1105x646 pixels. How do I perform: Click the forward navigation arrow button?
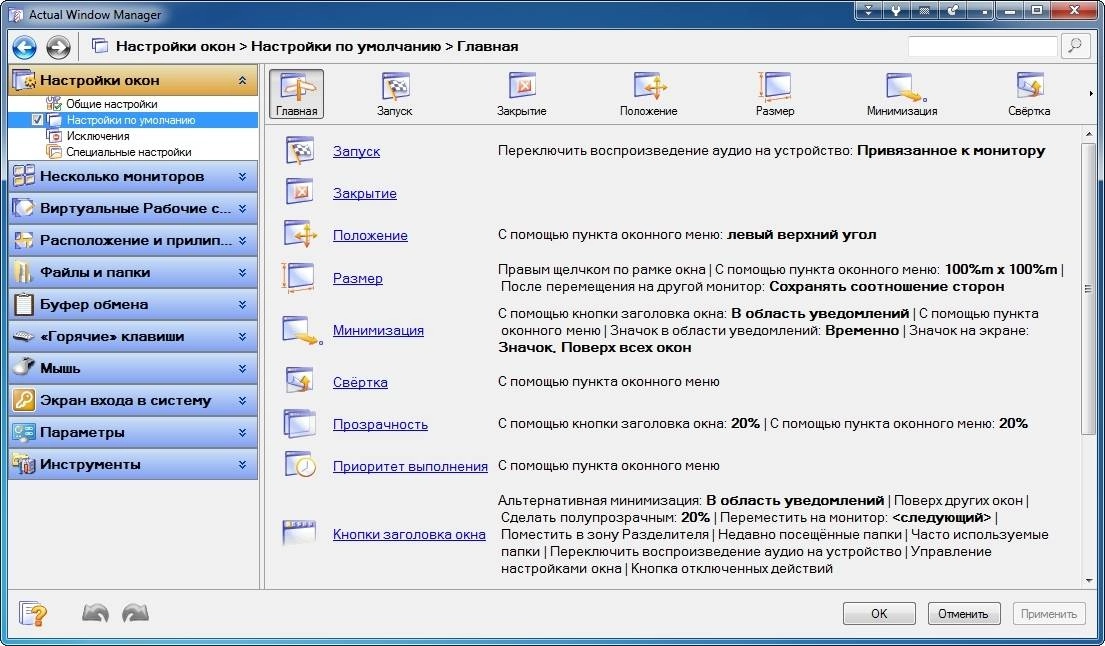point(58,47)
